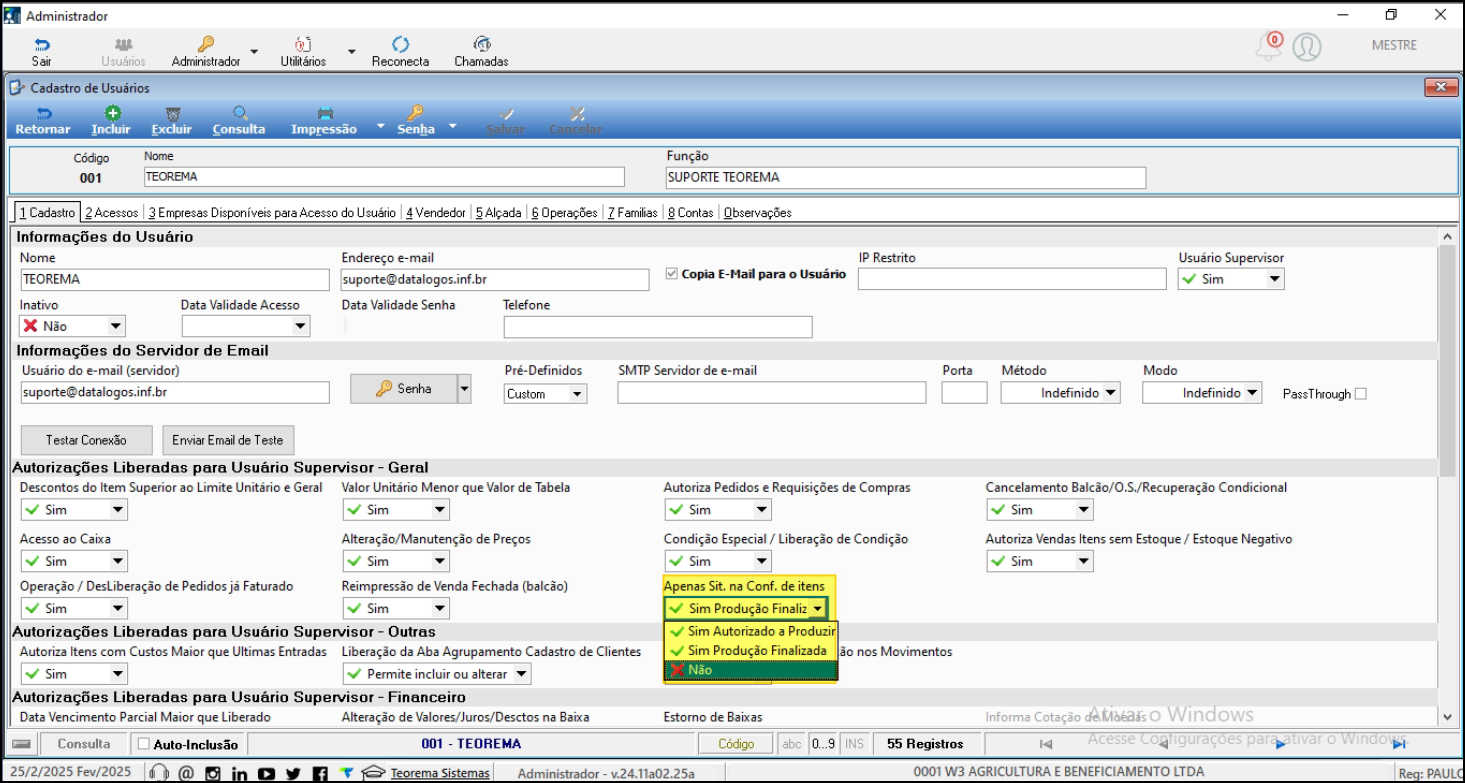Viewport: 1465px width, 783px height.
Task: Click the Excluir trash icon
Action: click(x=172, y=114)
